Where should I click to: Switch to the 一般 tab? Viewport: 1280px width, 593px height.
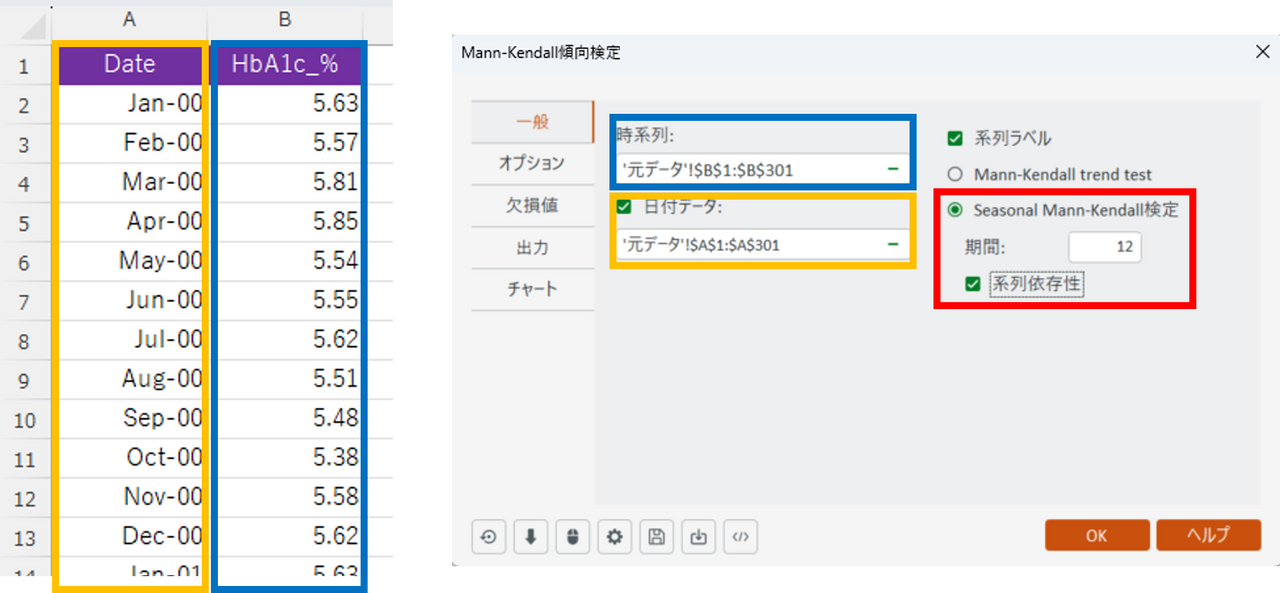(532, 121)
